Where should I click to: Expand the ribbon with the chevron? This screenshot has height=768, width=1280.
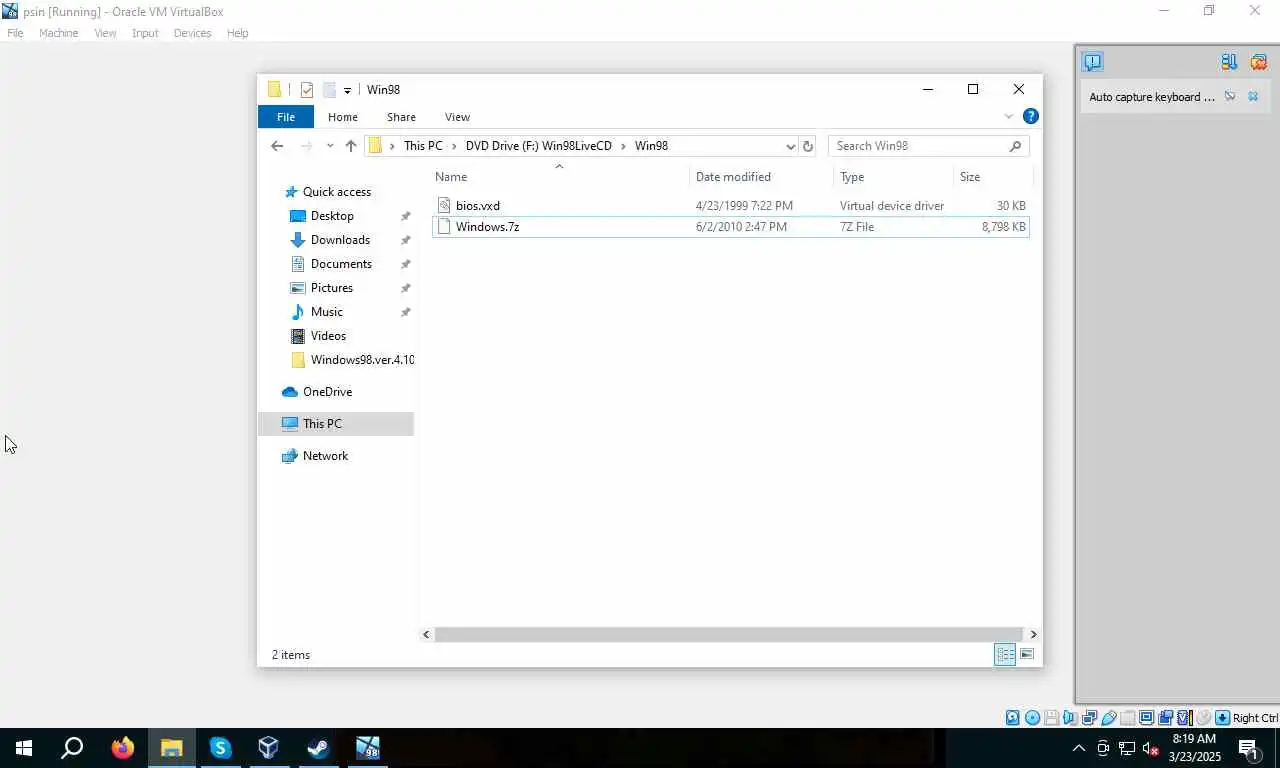tap(1008, 117)
